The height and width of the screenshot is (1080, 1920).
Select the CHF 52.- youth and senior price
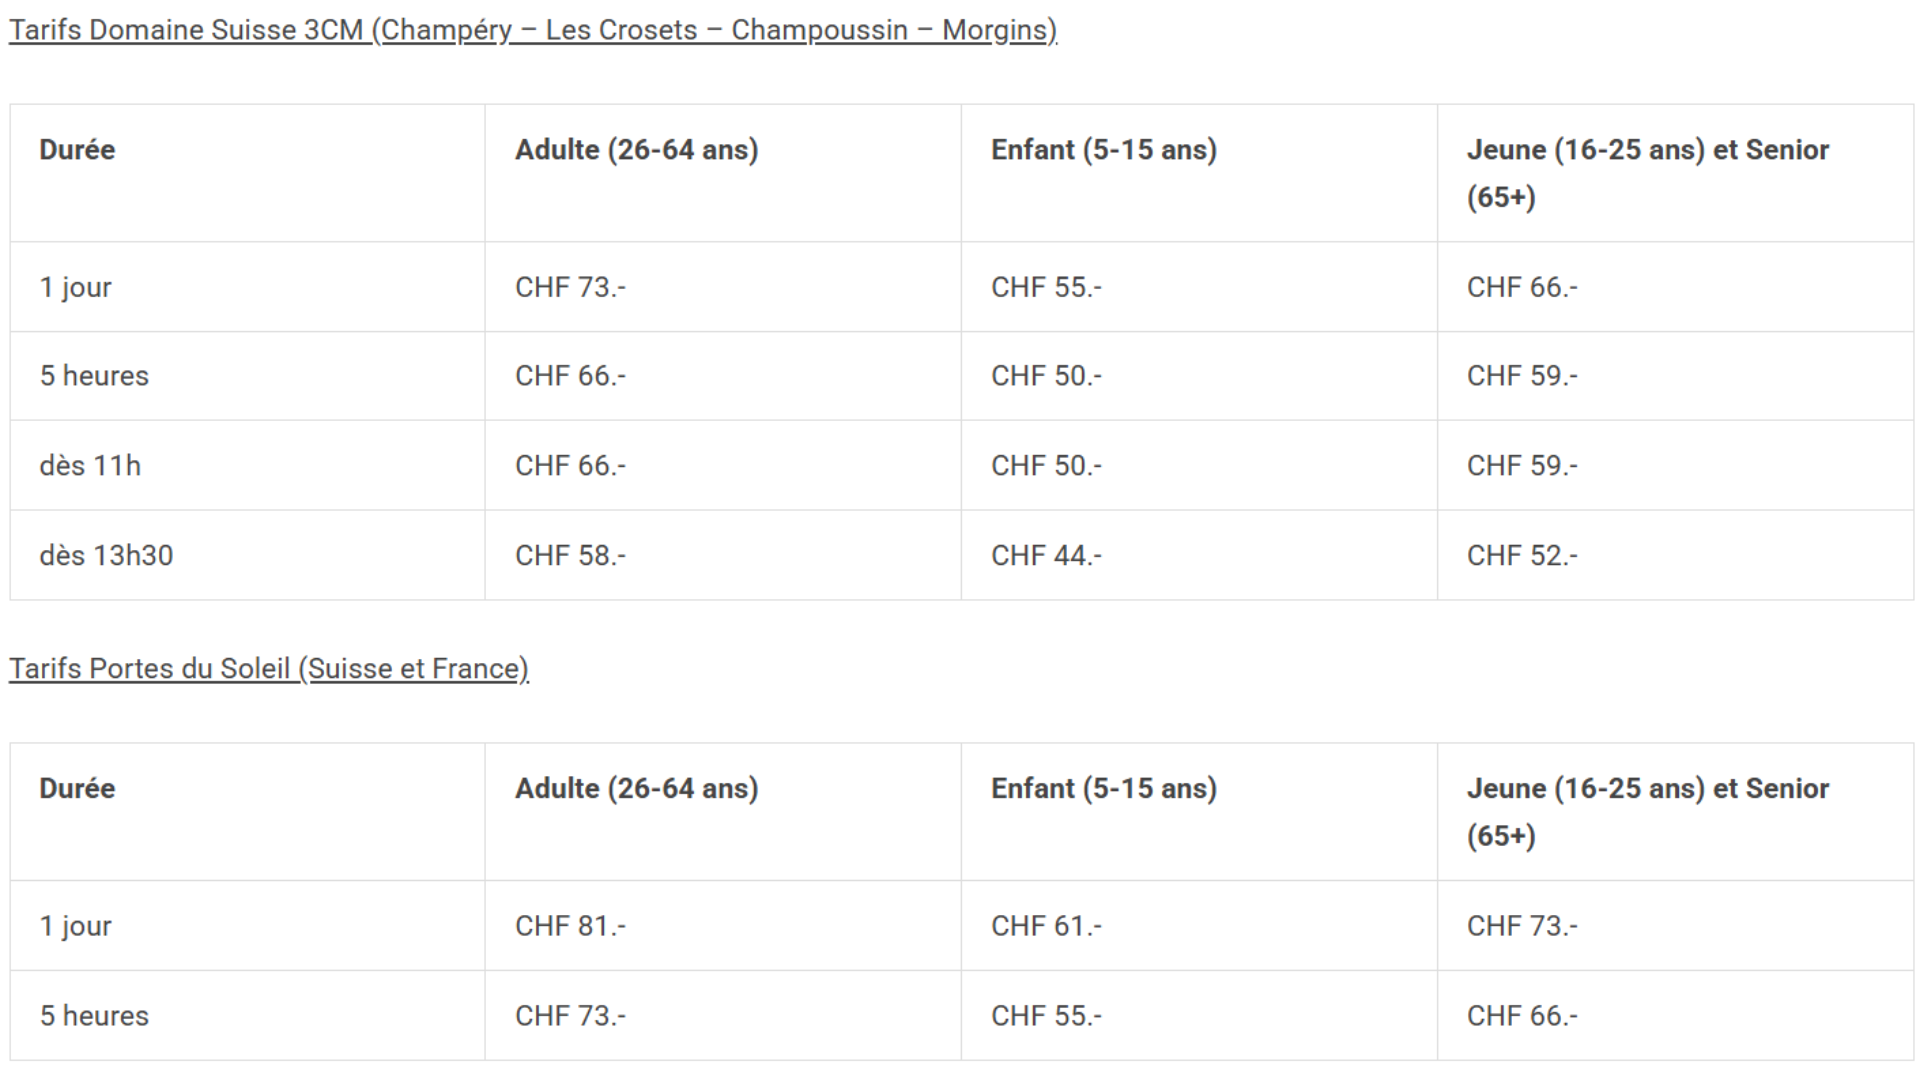tap(1522, 556)
